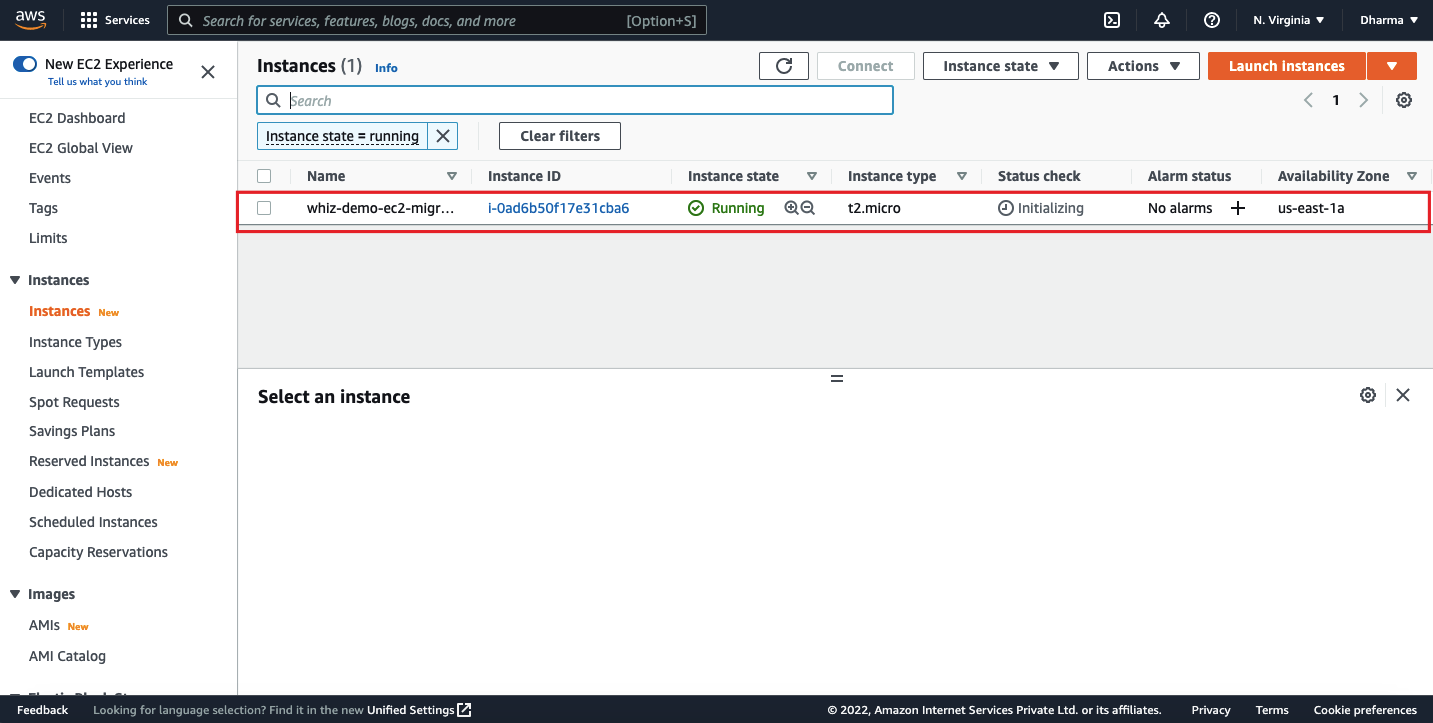Open Limits page
The height and width of the screenshot is (723, 1433).
pos(48,238)
